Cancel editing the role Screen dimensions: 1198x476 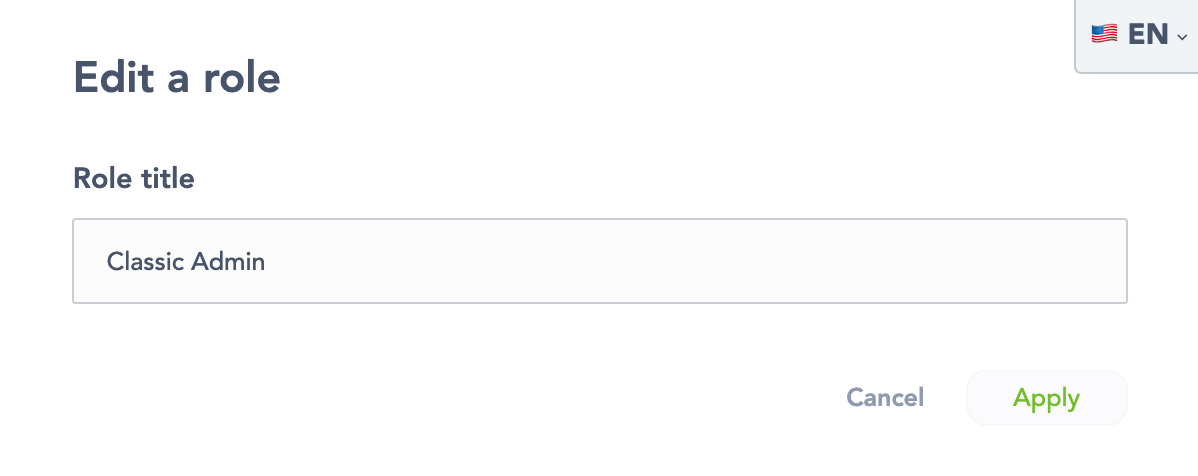pyautogui.click(x=885, y=398)
